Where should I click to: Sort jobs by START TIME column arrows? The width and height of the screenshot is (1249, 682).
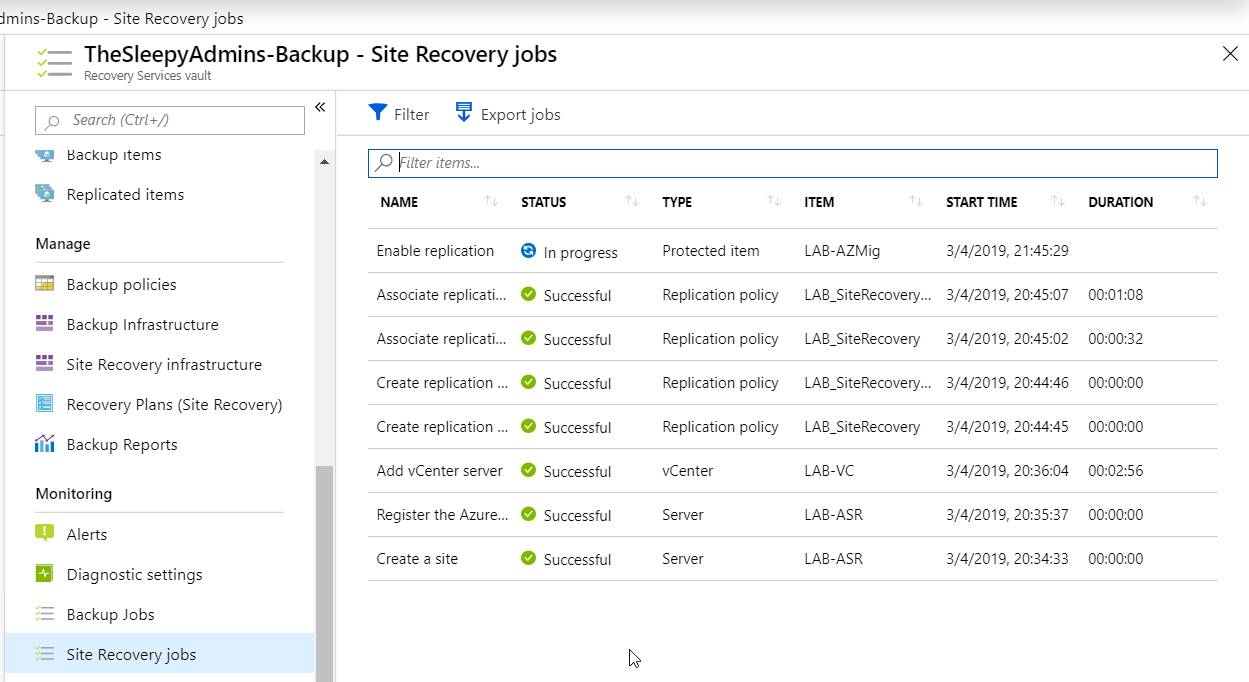pyautogui.click(x=1058, y=202)
